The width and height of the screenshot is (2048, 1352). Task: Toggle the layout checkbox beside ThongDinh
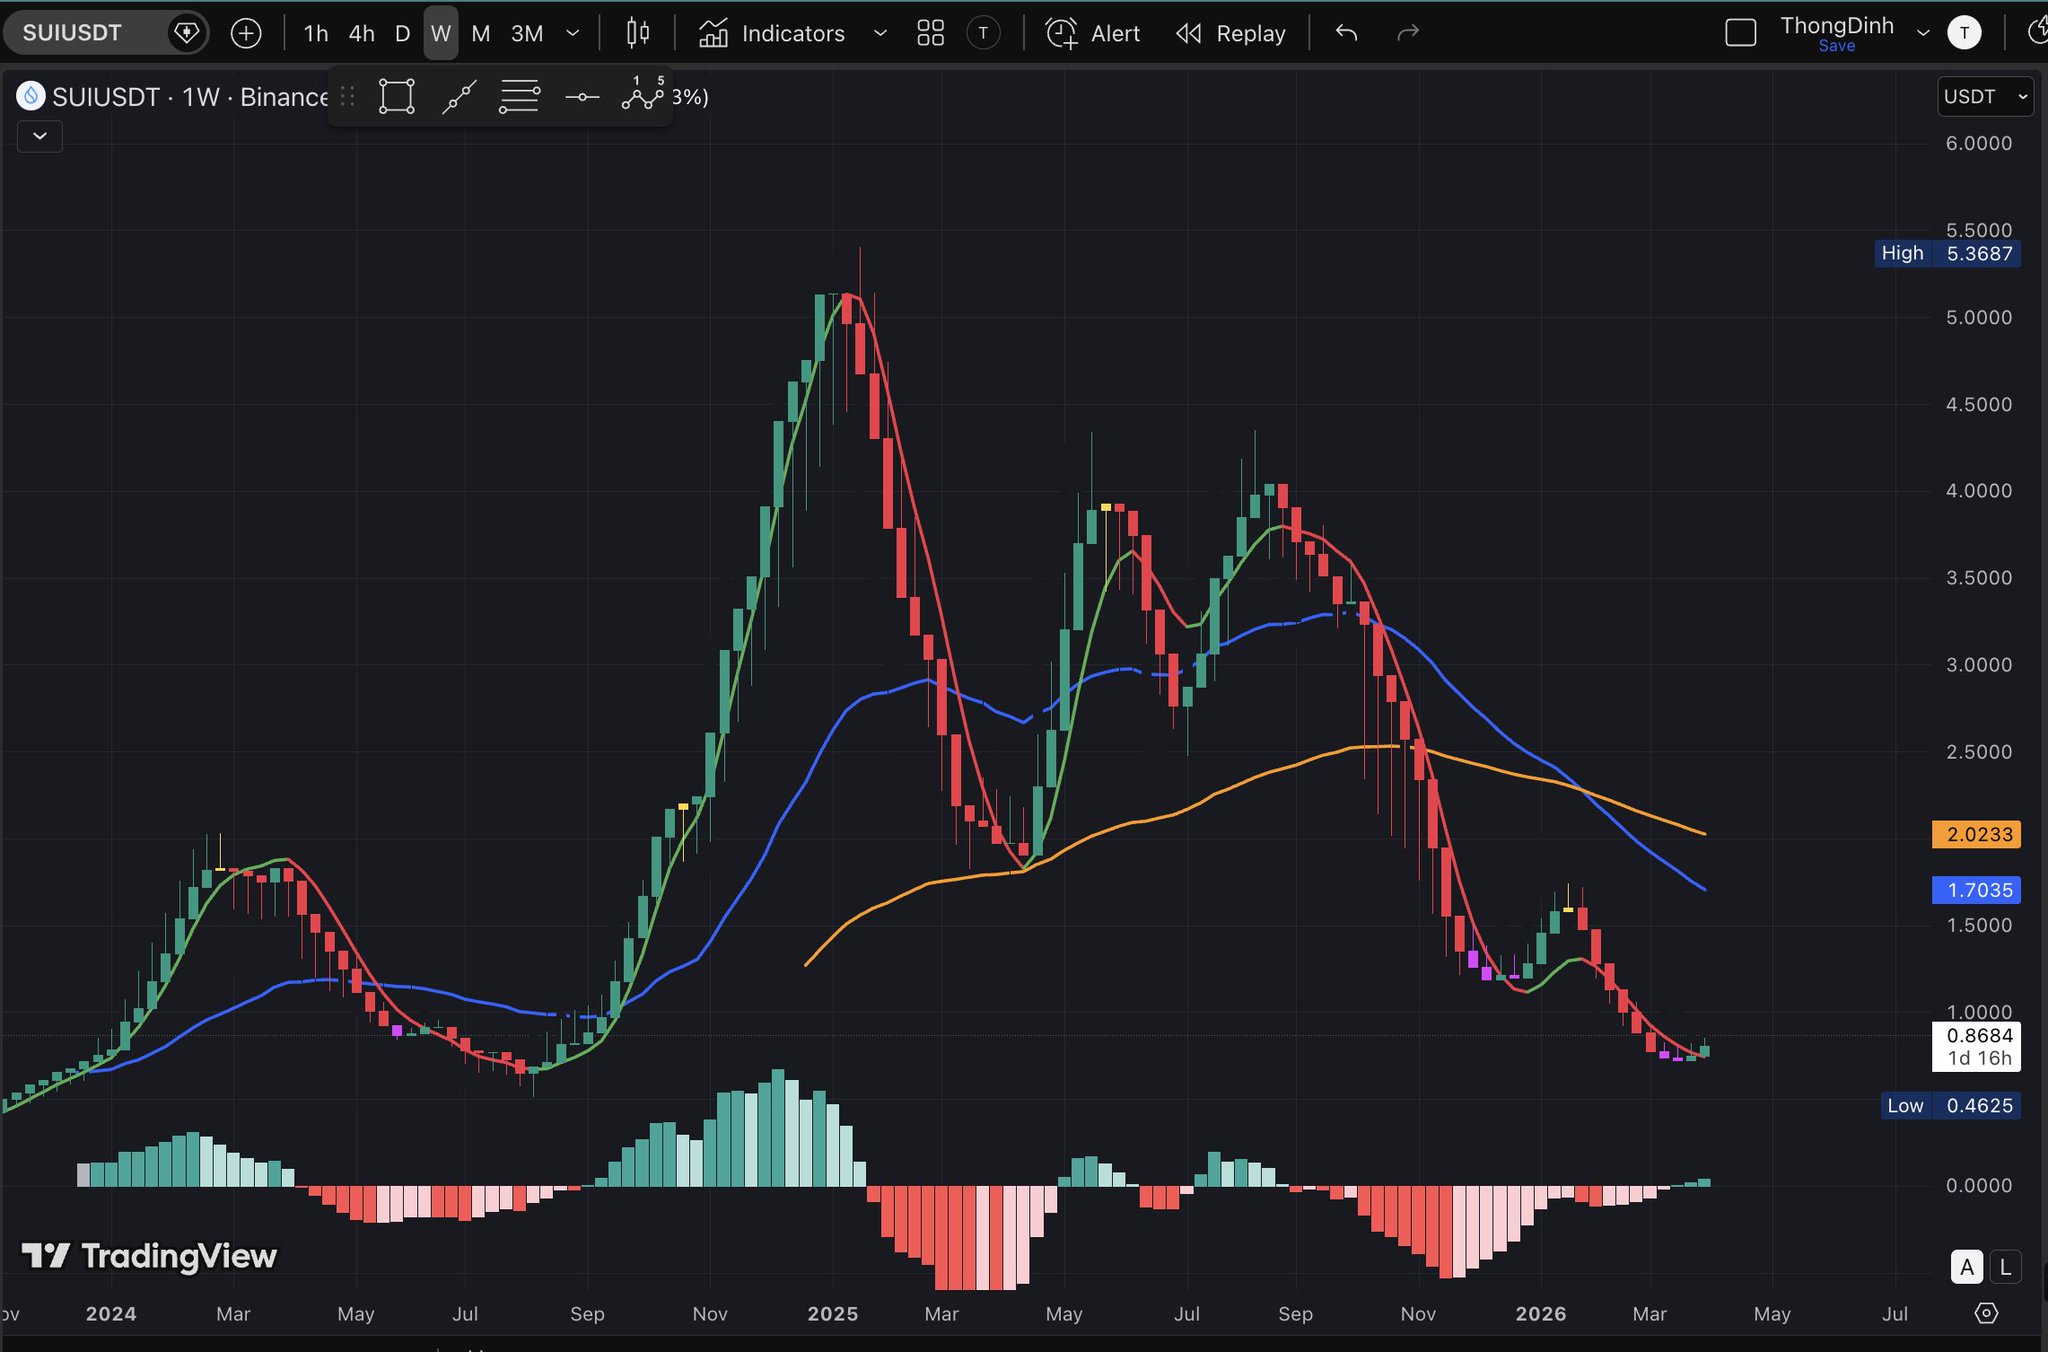[1741, 33]
